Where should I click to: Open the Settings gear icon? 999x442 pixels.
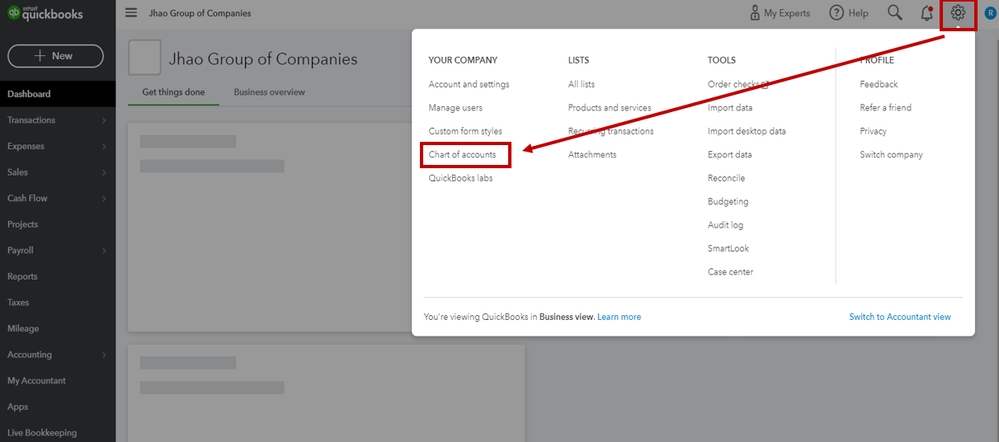(958, 13)
